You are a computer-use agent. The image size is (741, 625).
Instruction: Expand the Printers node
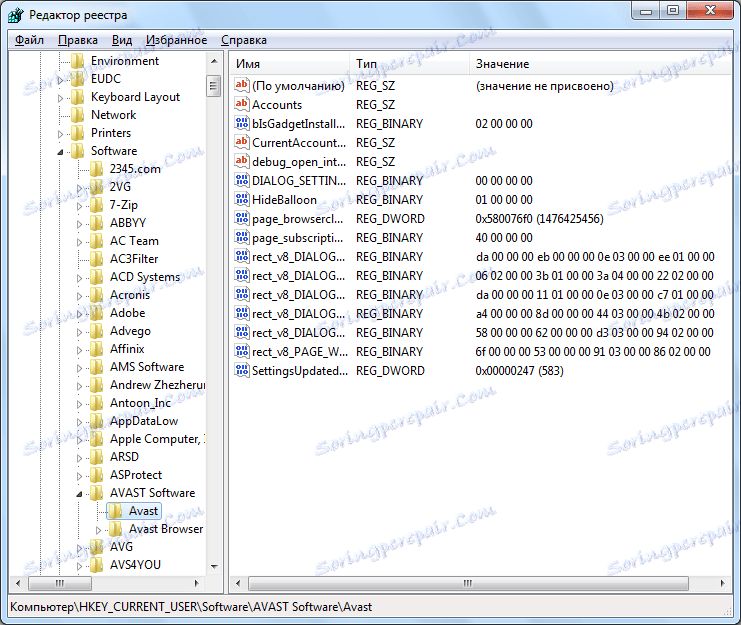click(60, 134)
